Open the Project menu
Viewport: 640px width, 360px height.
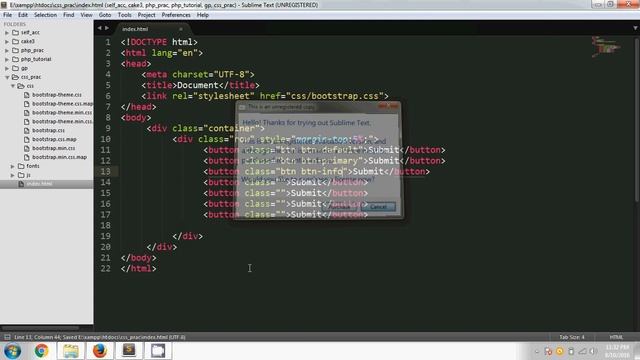click(146, 15)
